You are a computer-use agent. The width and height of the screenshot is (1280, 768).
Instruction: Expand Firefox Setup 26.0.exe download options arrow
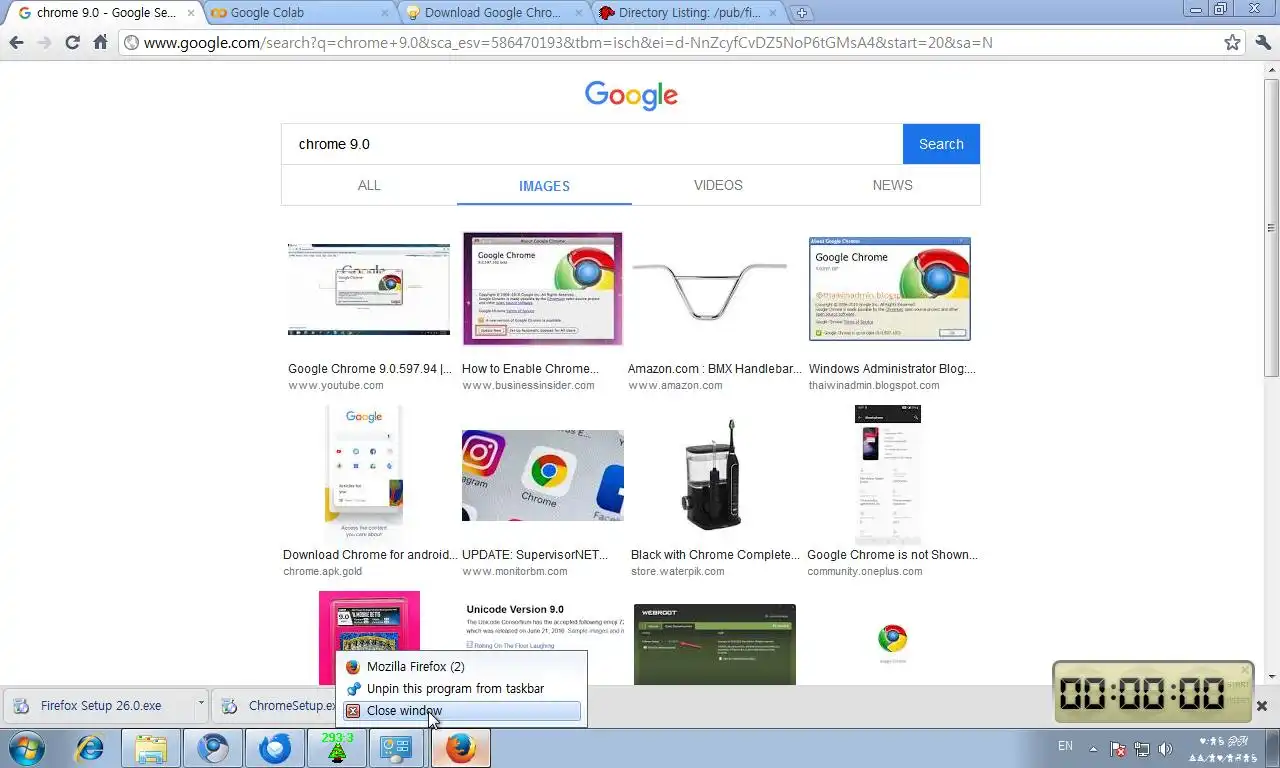pyautogui.click(x=200, y=703)
